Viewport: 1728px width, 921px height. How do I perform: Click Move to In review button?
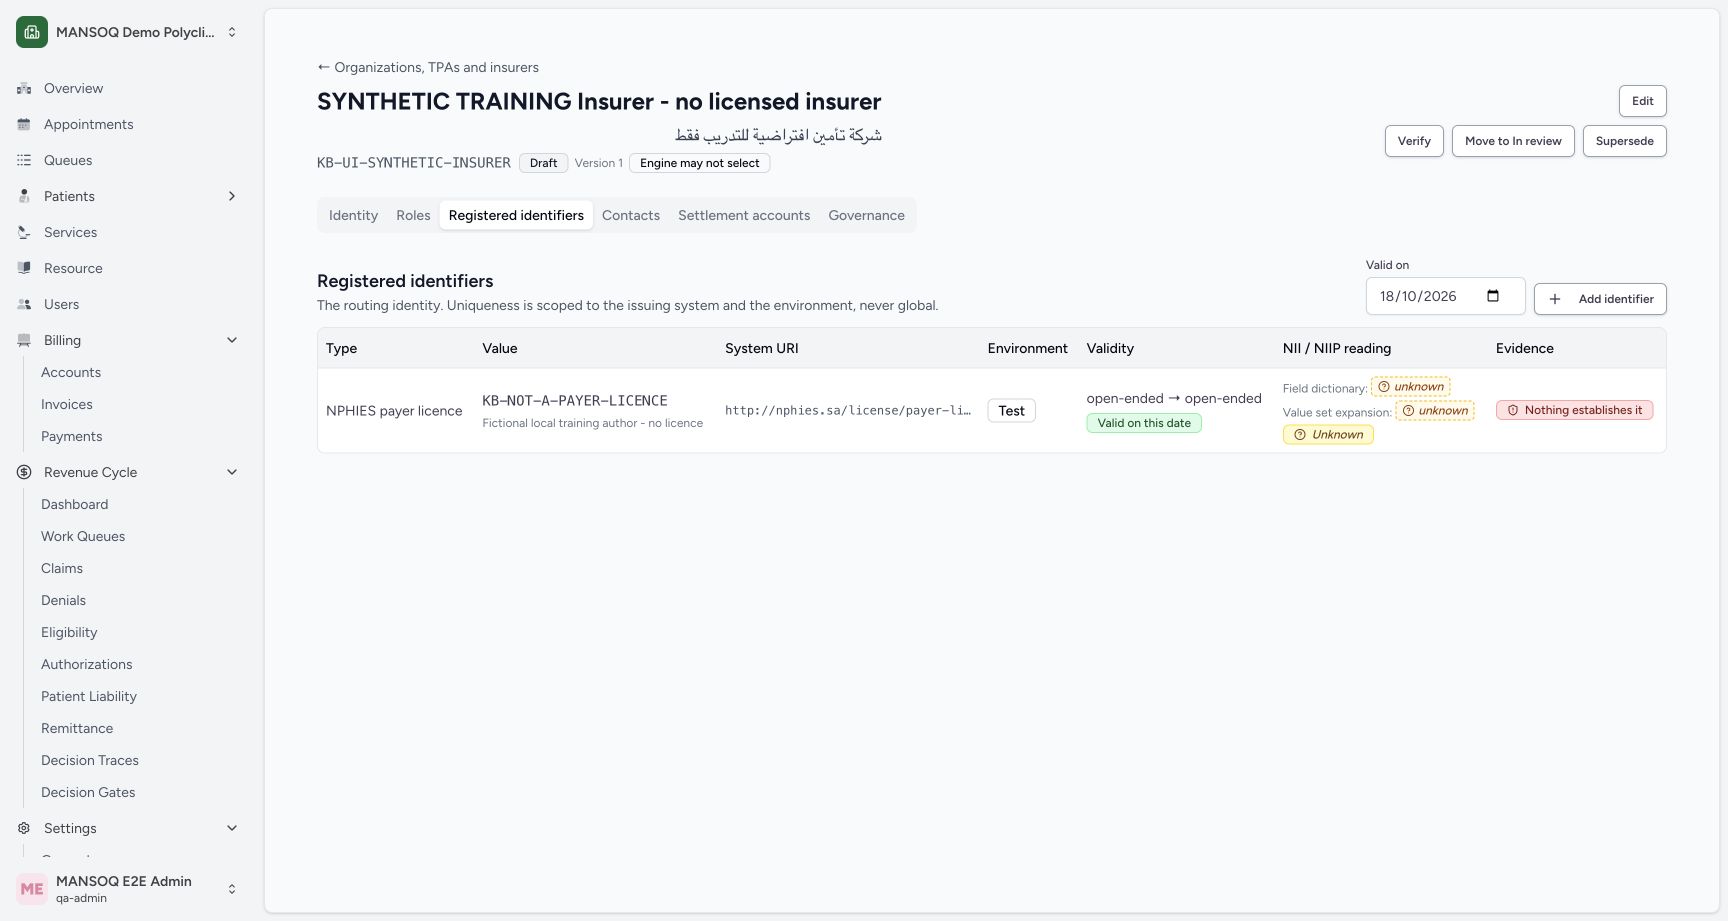tap(1513, 141)
